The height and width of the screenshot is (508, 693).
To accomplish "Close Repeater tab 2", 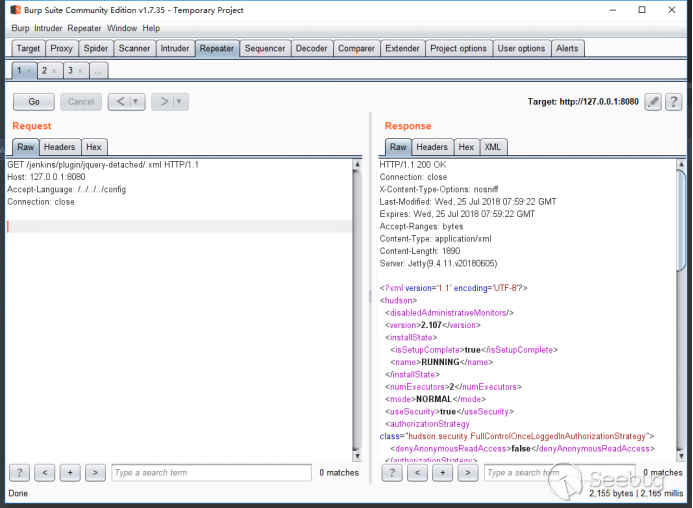I will (x=54, y=71).
